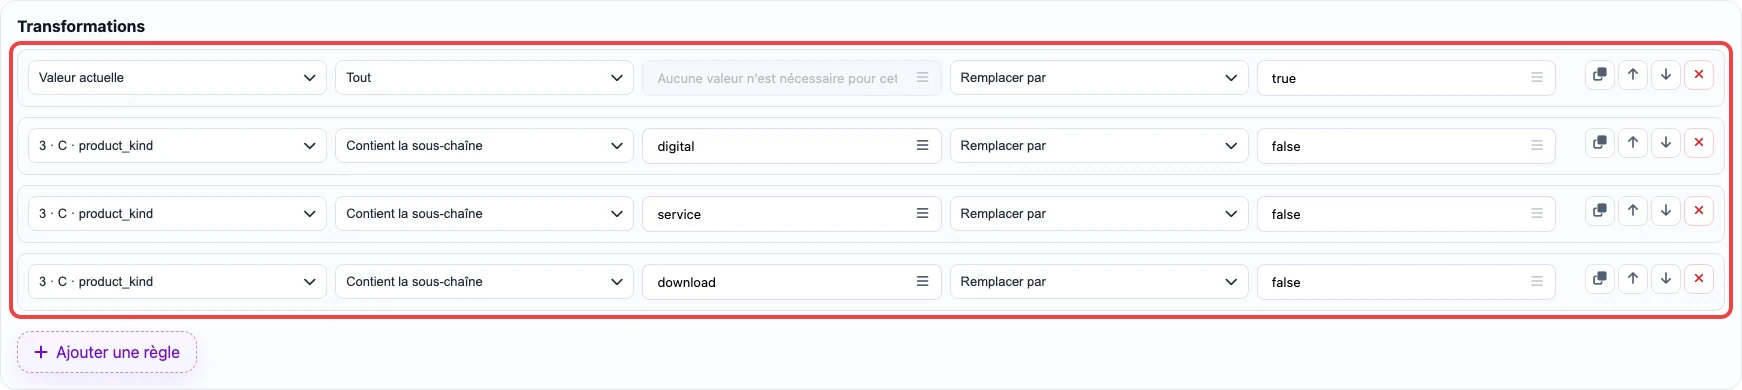Click 'Ajouter une règle' button
The image size is (1742, 390).
107,352
